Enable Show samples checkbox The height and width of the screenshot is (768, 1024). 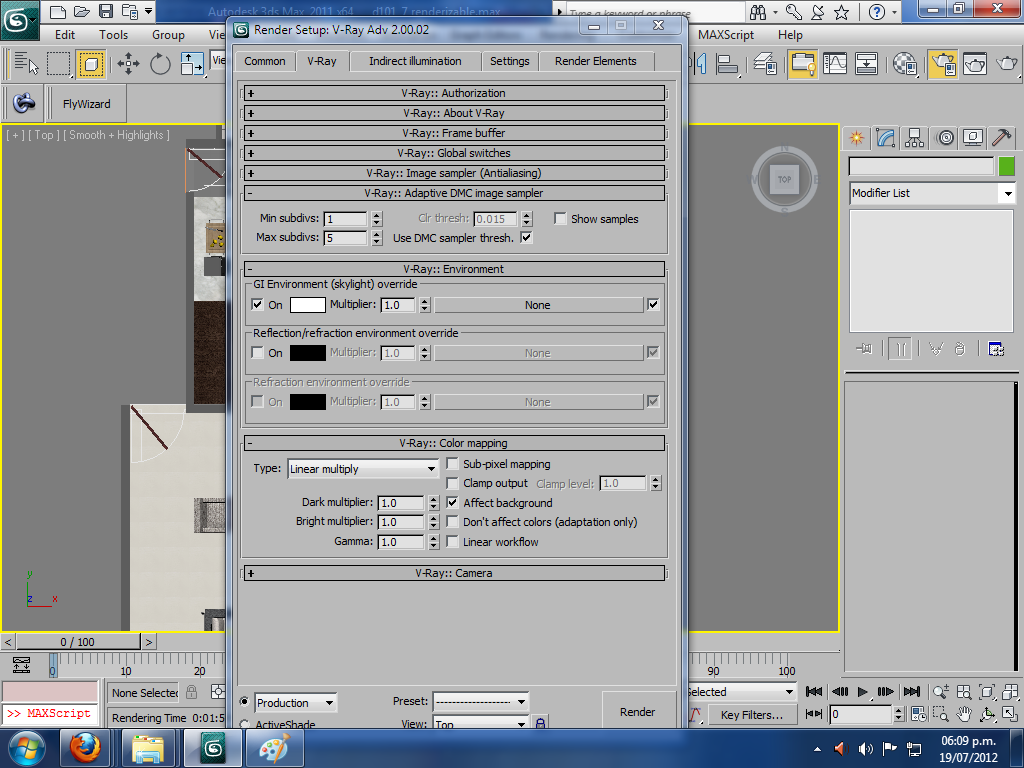560,219
